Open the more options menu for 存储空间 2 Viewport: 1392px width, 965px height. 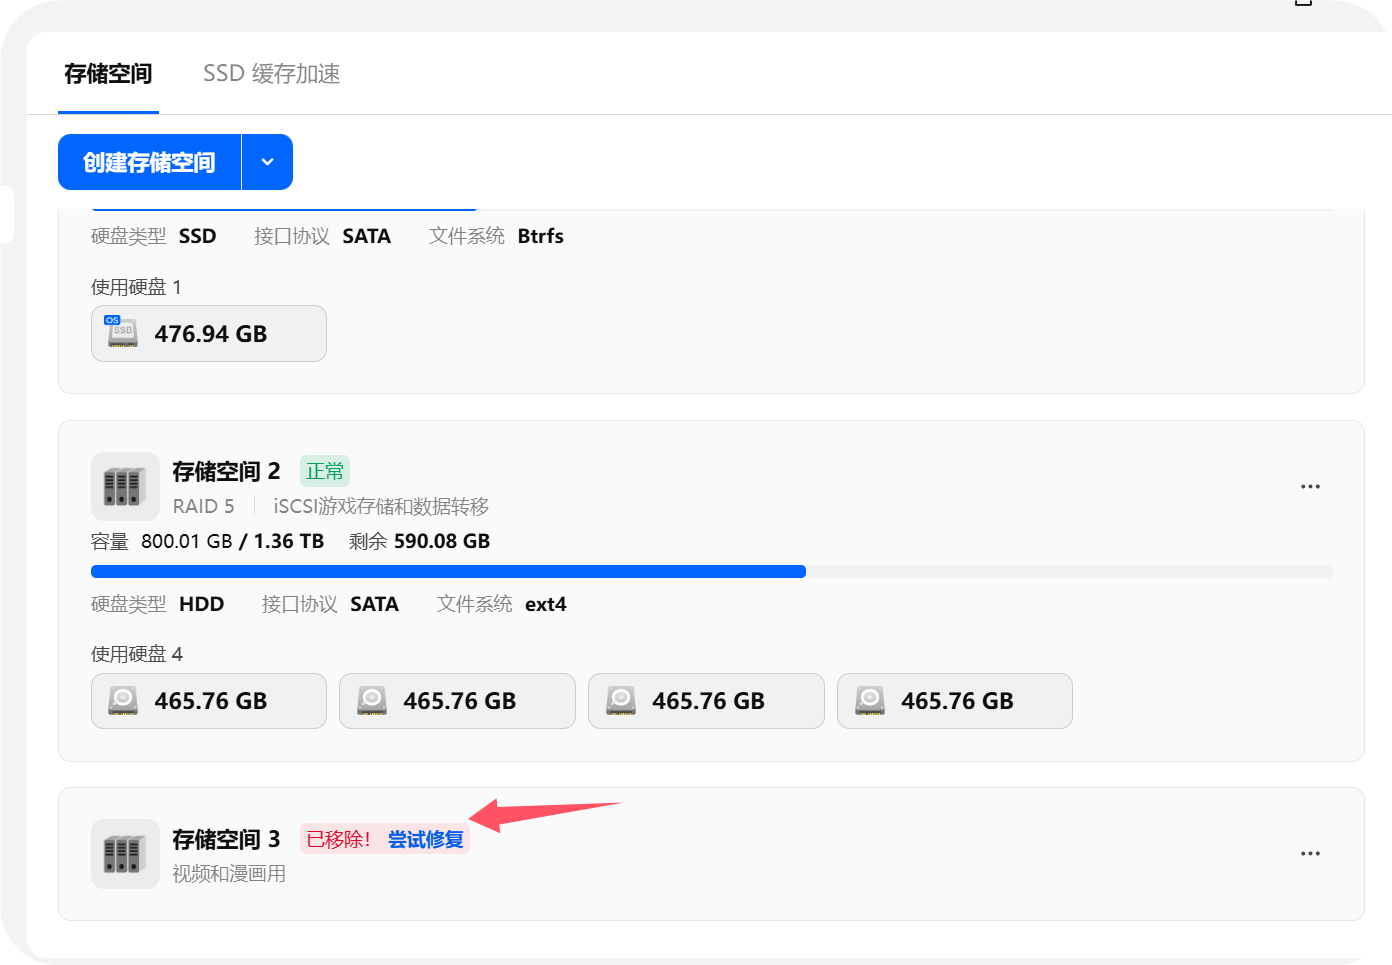(x=1310, y=487)
